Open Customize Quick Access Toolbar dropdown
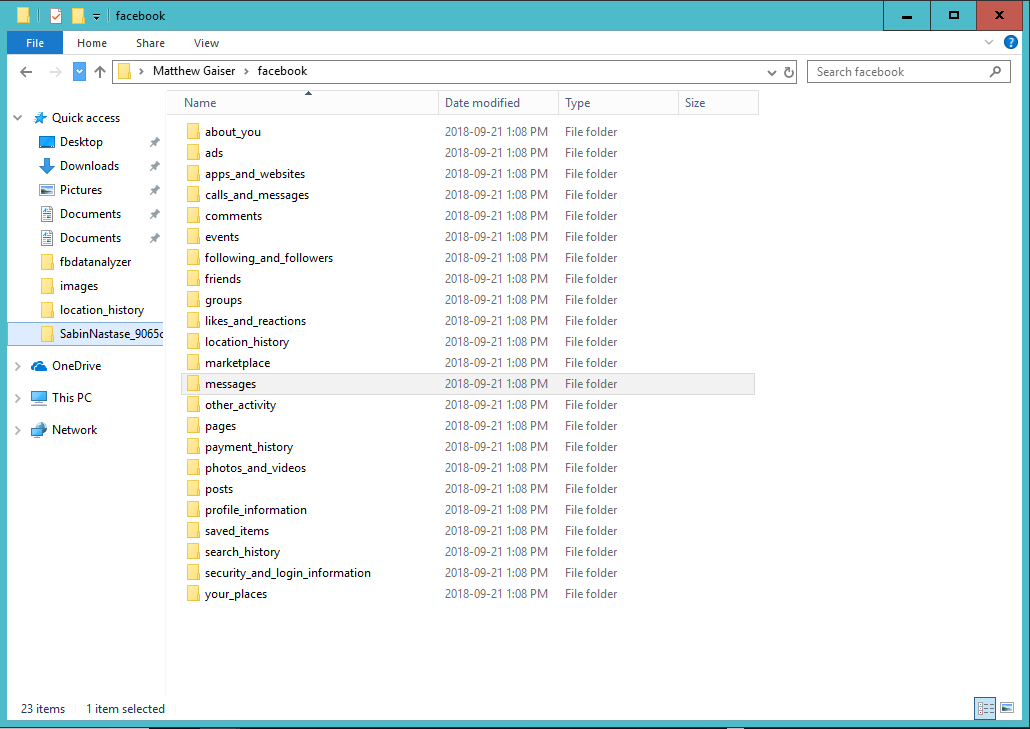 pos(97,16)
